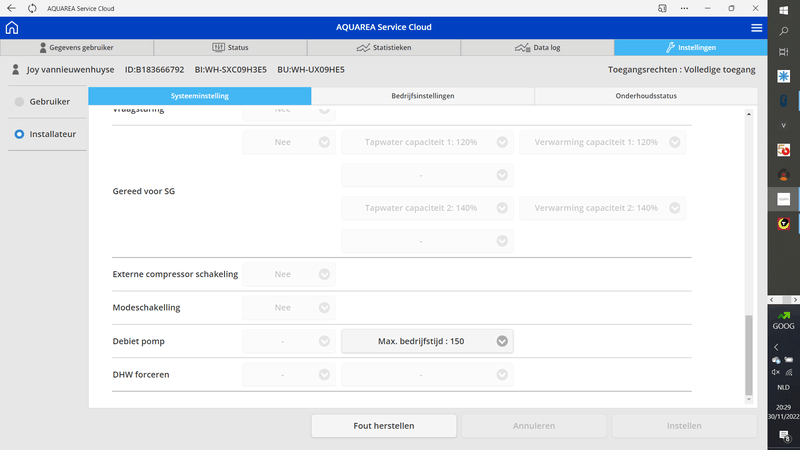The width and height of the screenshot is (800, 450).
Task: Show hidden tray icons chevron
Action: (776, 347)
